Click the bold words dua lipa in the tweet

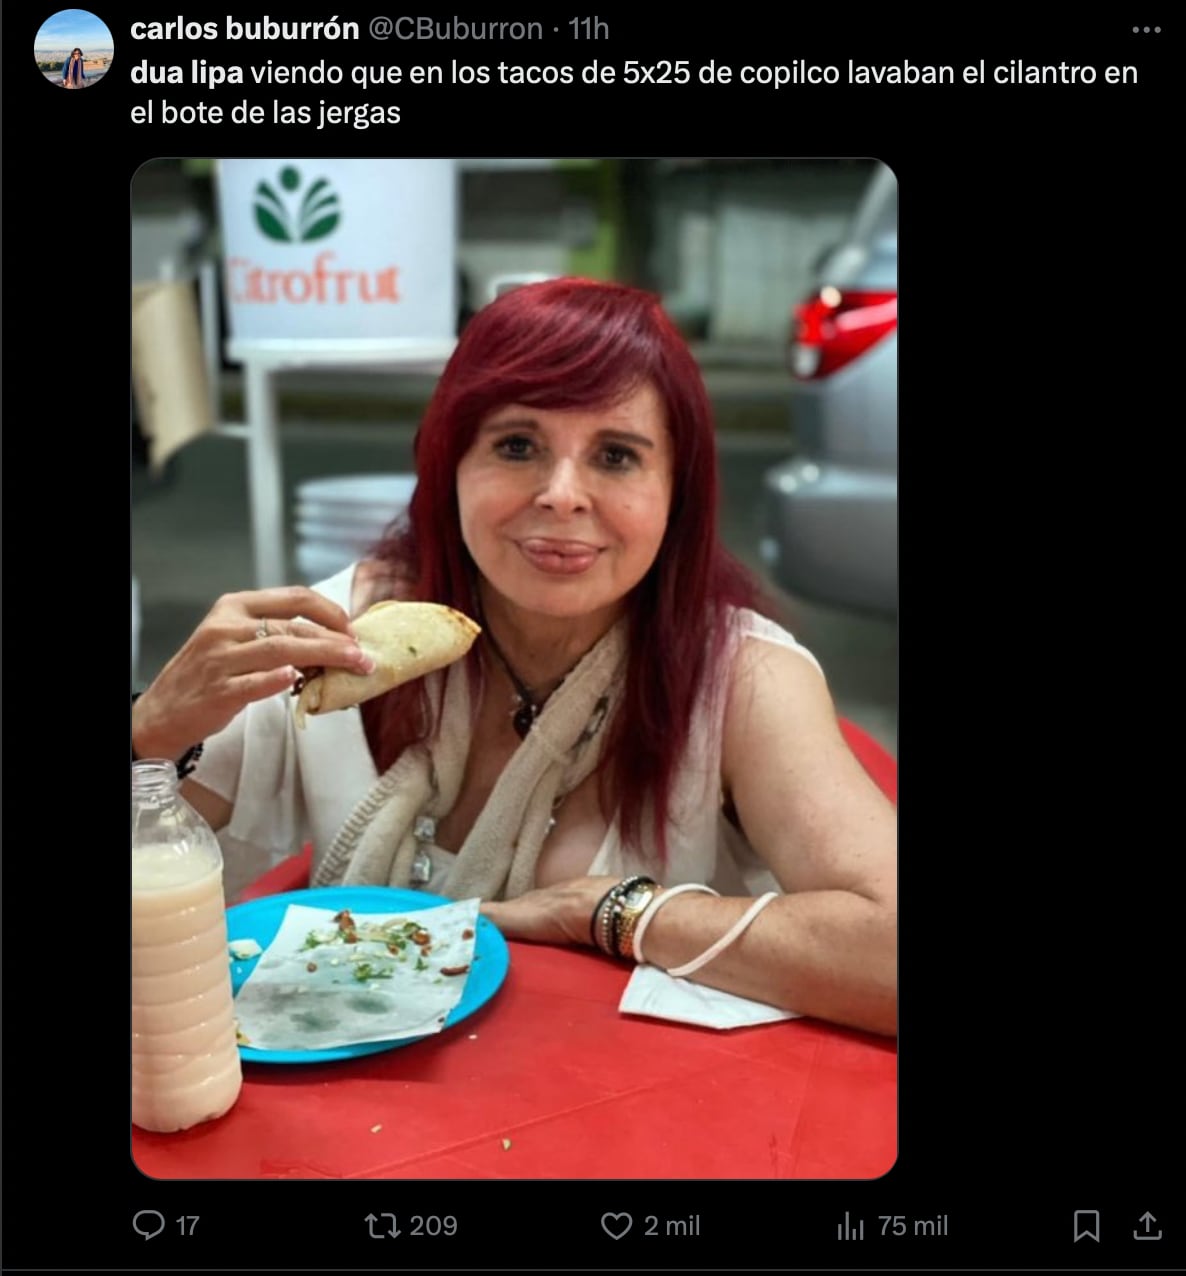(187, 73)
